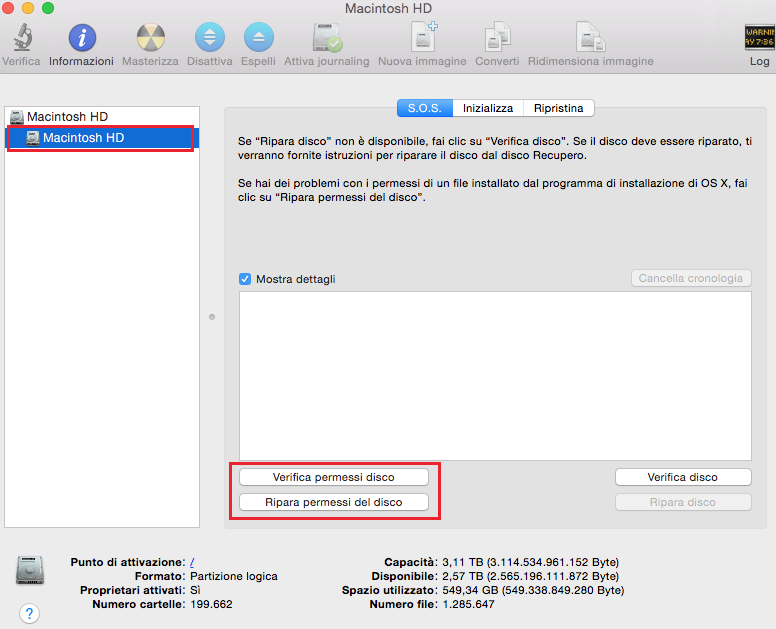Click the sidebar splitter dot handle
Image resolution: width=776 pixels, height=629 pixels.
(x=212, y=317)
